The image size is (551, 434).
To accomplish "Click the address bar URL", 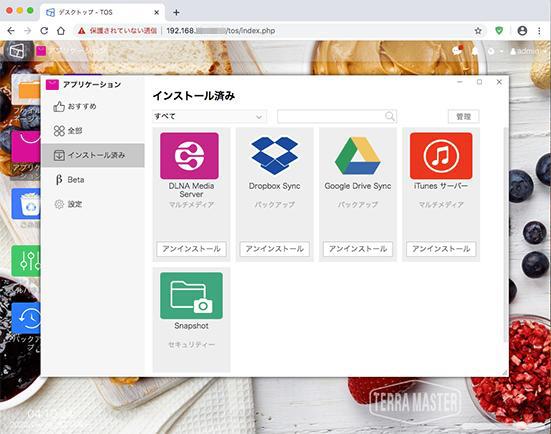I will 220,31.
